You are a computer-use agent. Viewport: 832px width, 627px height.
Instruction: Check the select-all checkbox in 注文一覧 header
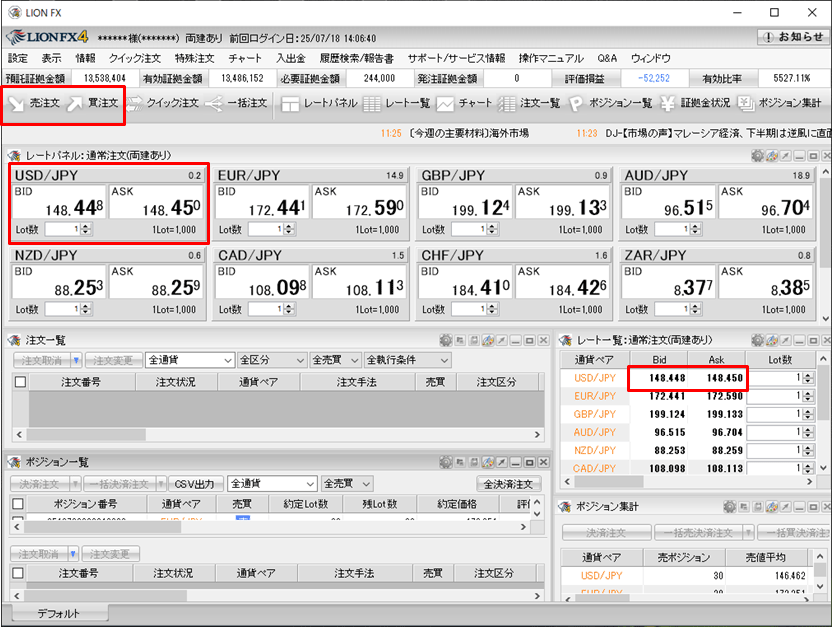pos(20,382)
